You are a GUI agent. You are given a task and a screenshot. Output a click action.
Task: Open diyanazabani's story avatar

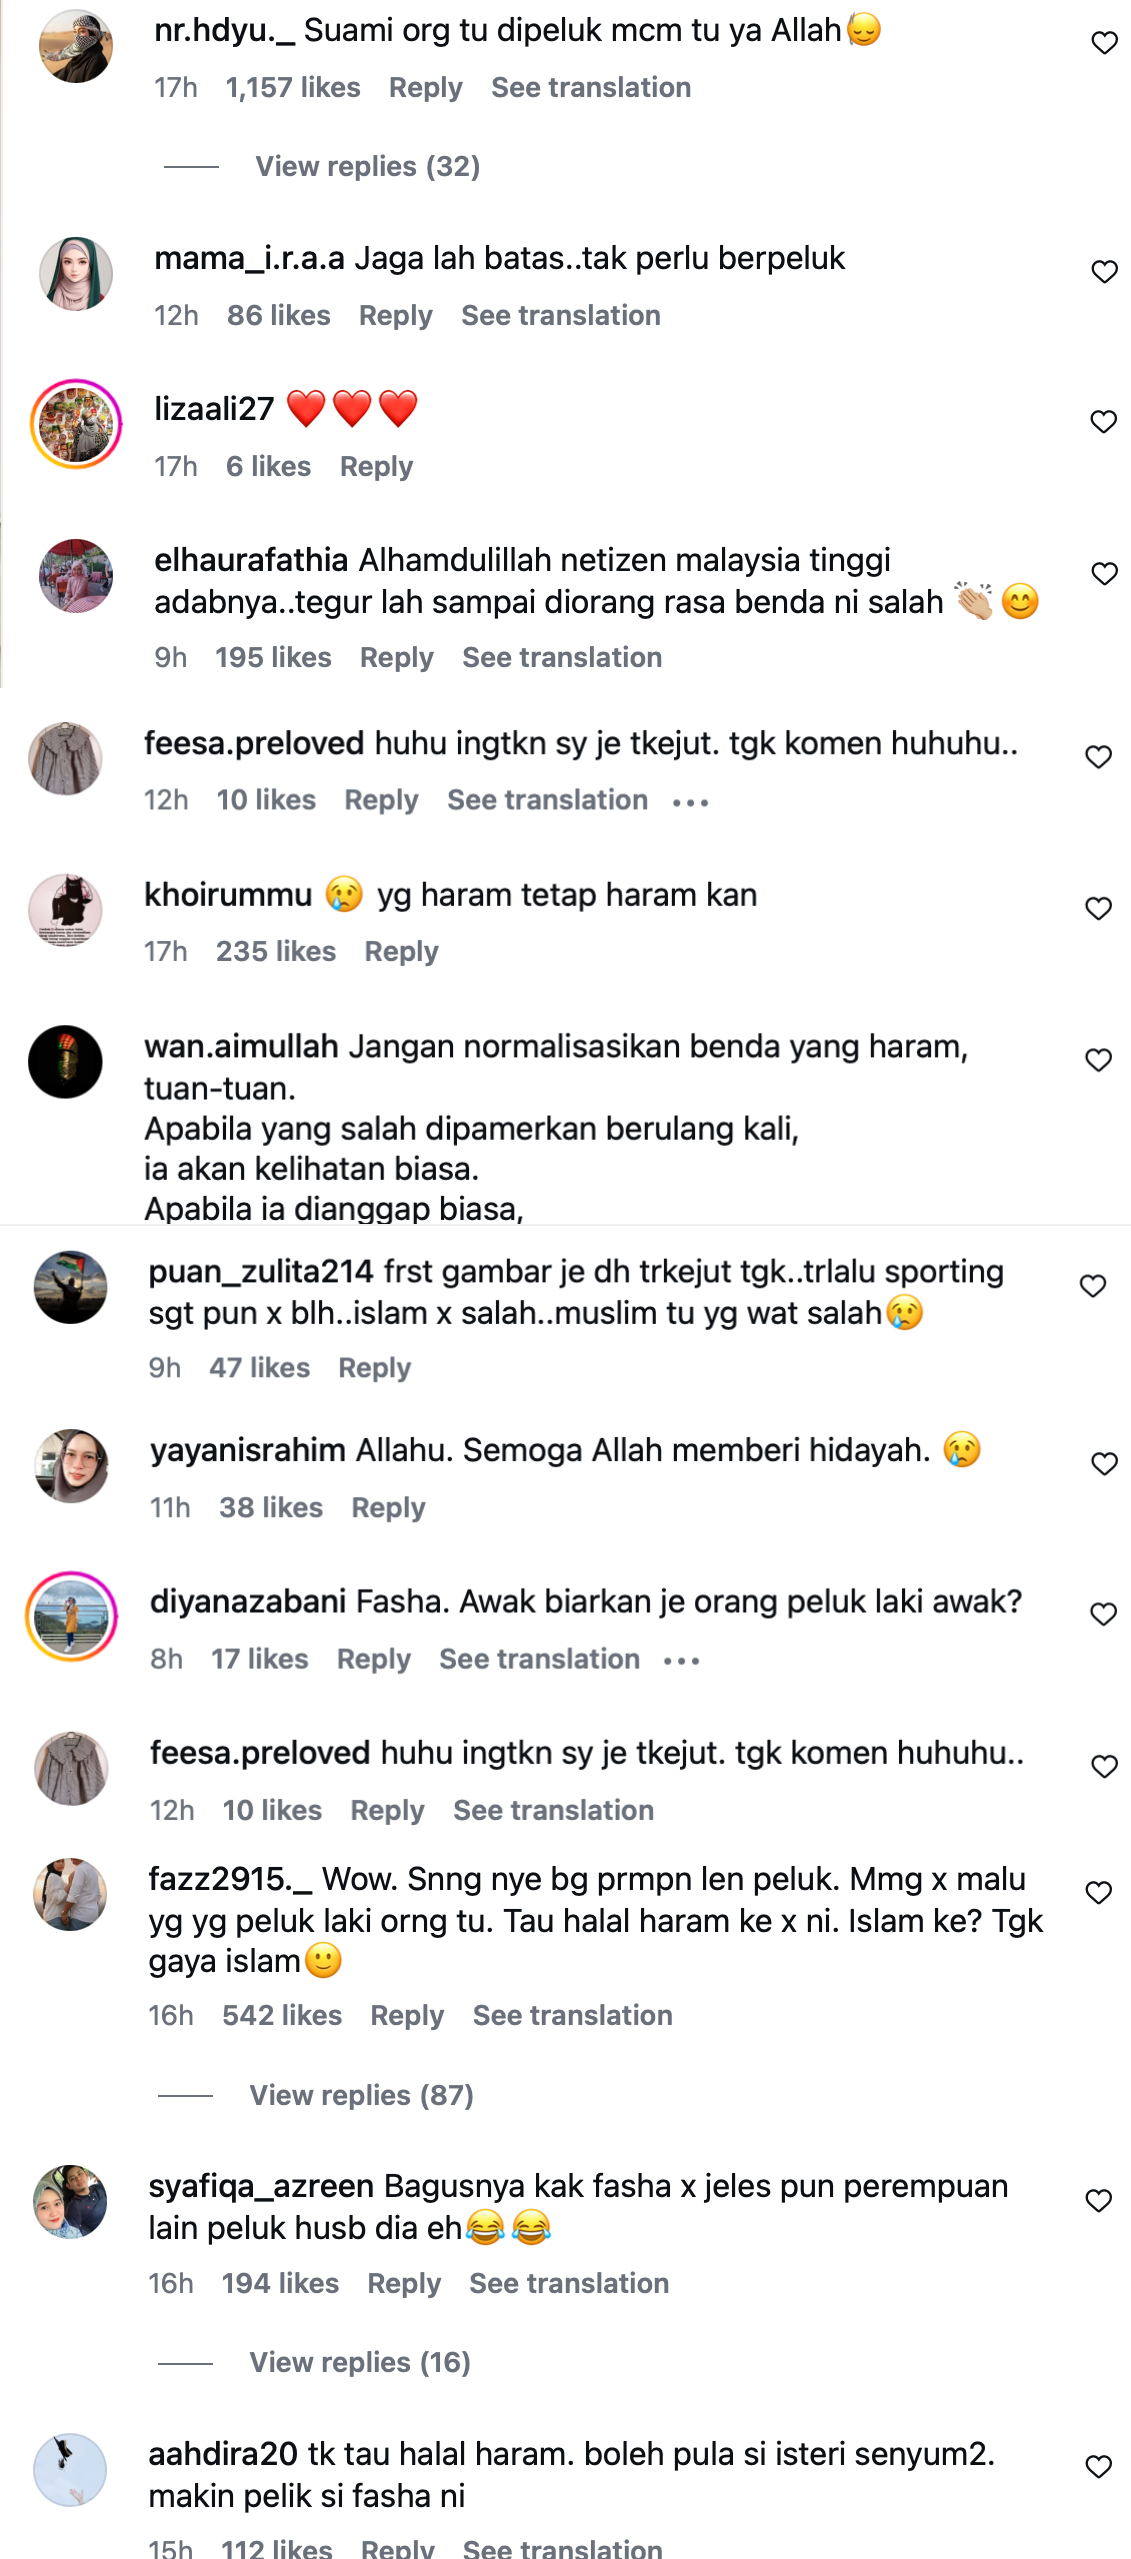click(x=71, y=1616)
